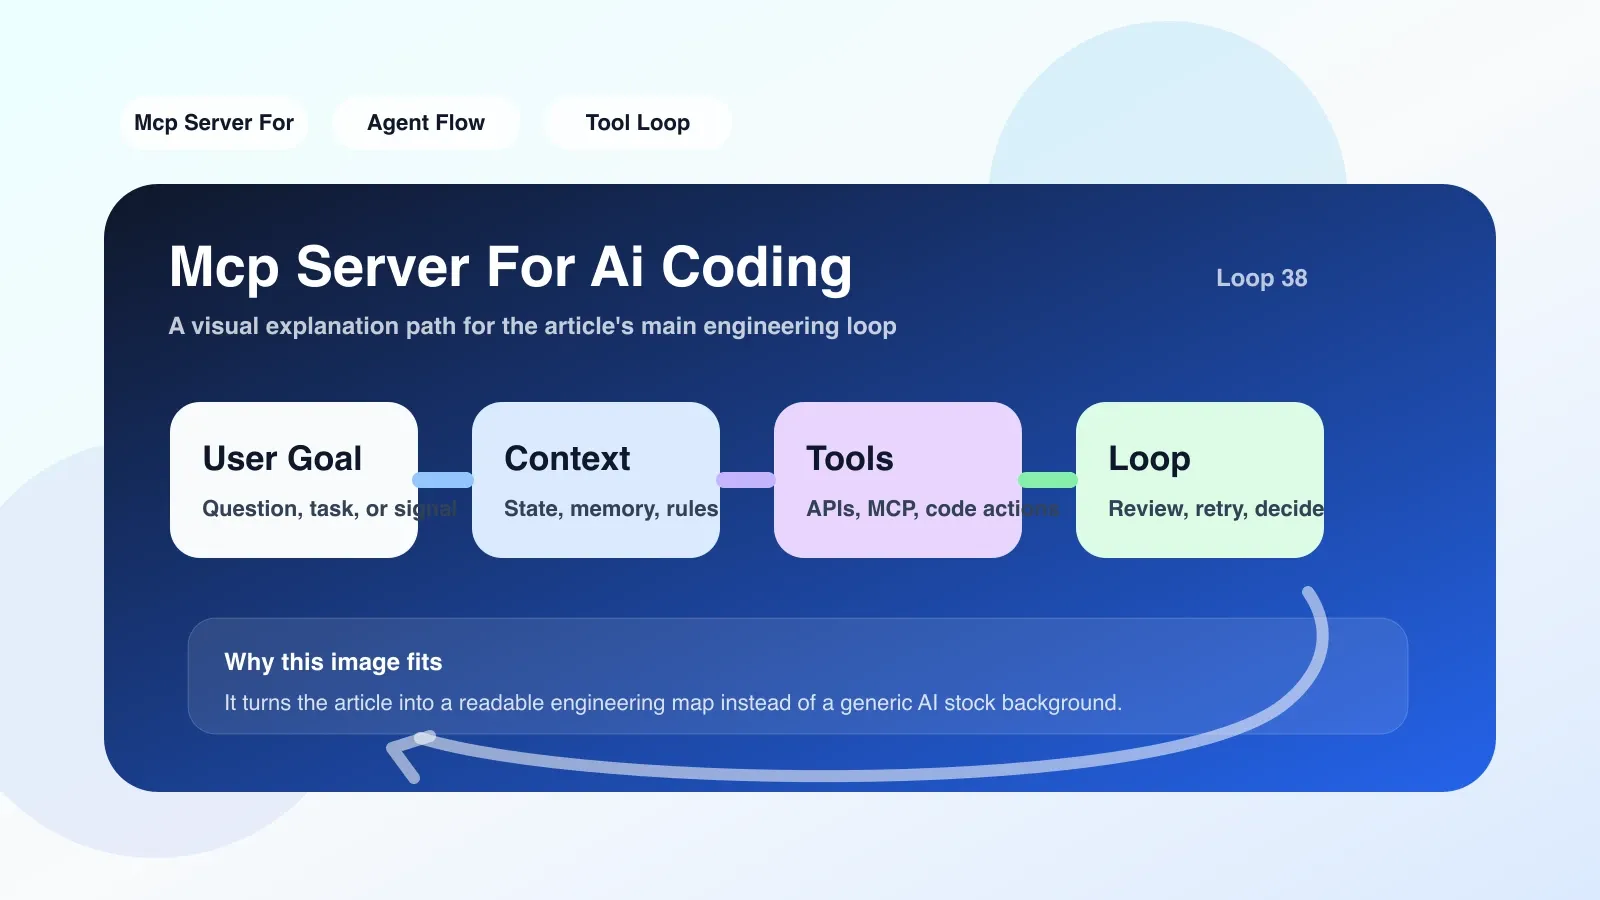This screenshot has height=900, width=1600.
Task: Click the State, memory, rules text
Action: pos(611,509)
